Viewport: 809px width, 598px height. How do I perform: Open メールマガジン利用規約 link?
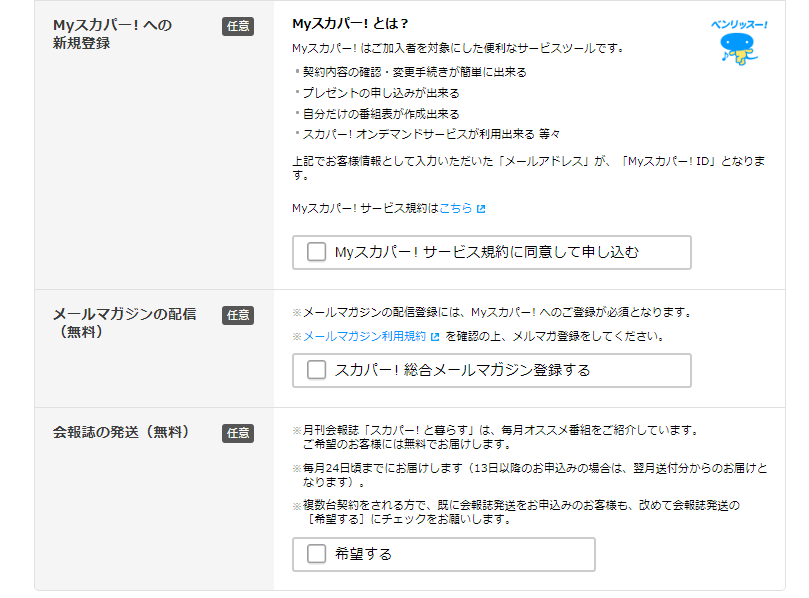click(364, 336)
